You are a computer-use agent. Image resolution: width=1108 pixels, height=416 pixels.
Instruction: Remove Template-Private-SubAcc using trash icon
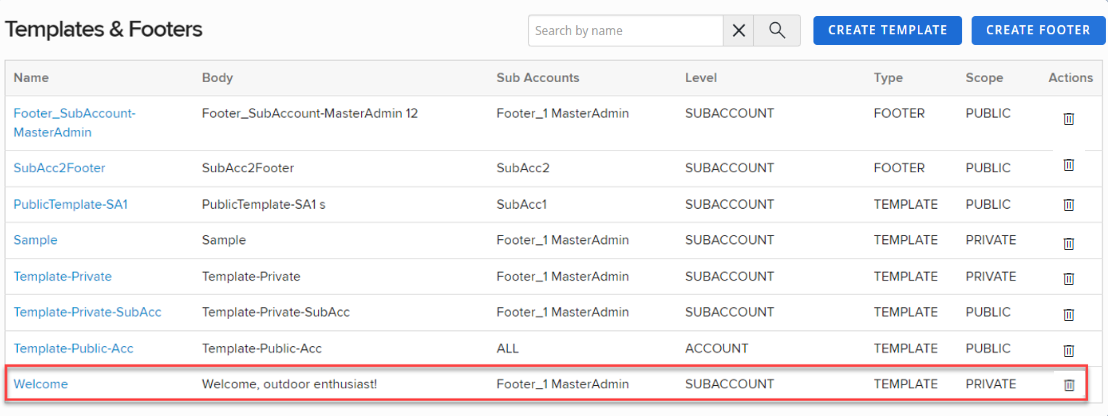[x=1068, y=314]
